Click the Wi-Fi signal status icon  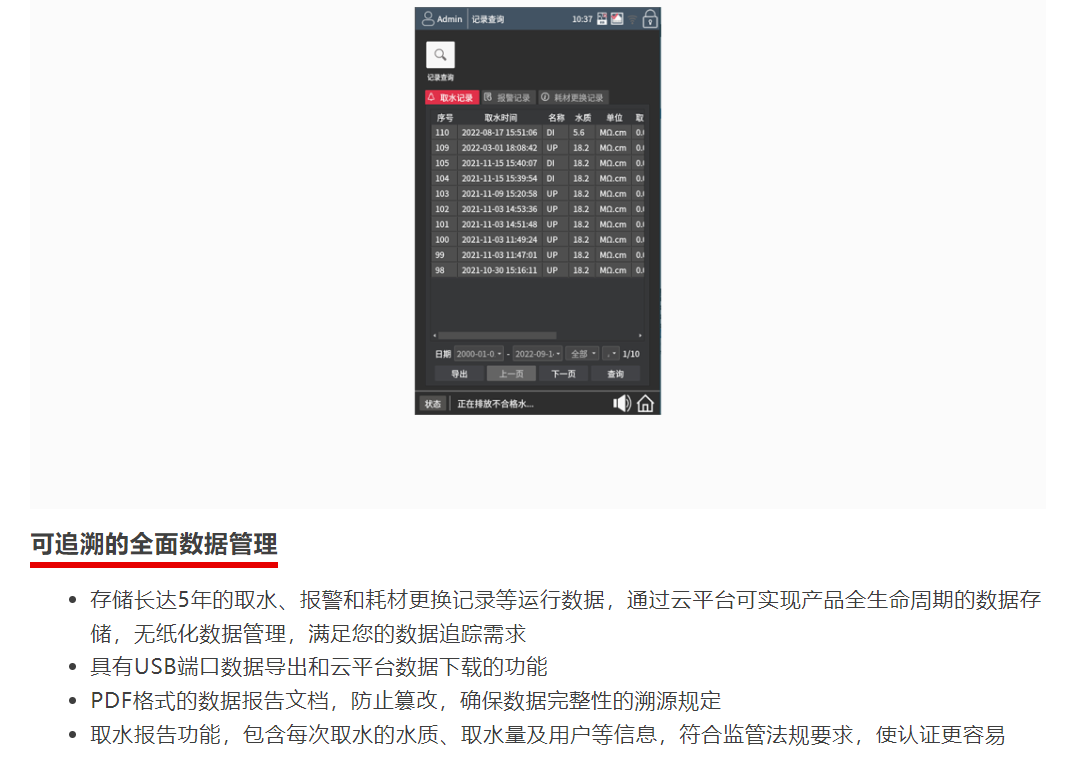(632, 20)
